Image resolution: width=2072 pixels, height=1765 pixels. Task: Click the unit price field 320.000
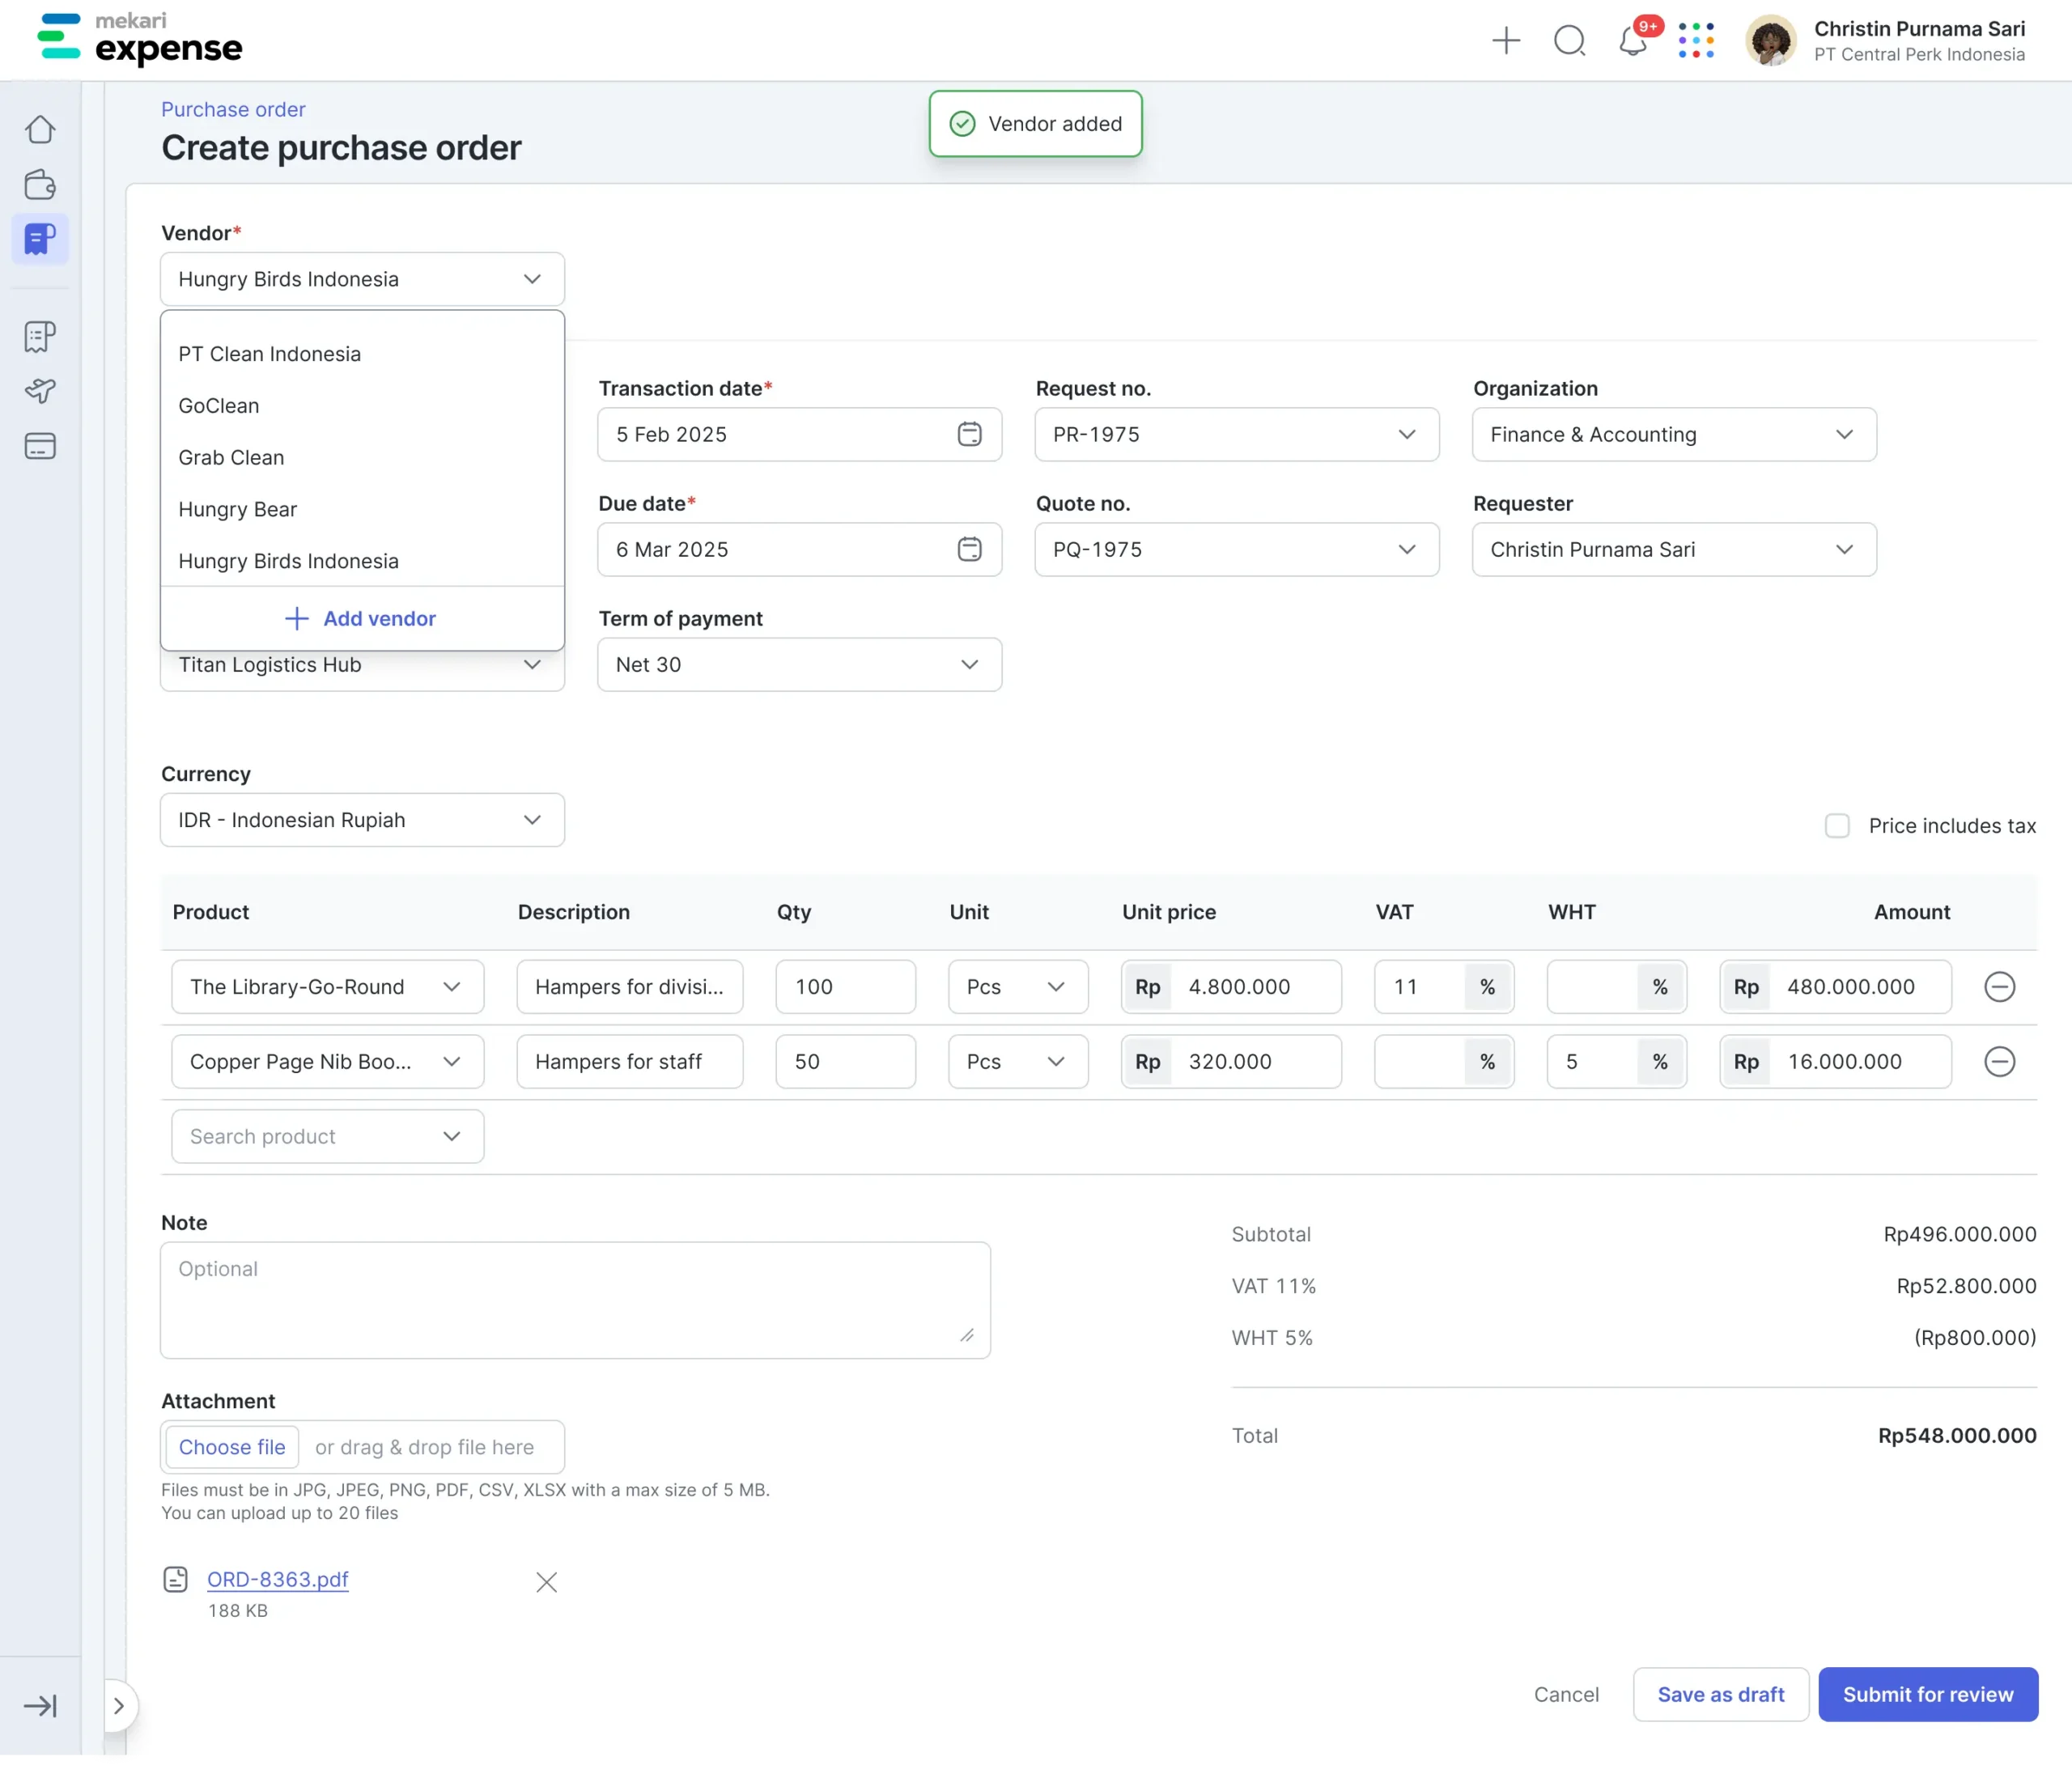[x=1231, y=1062]
